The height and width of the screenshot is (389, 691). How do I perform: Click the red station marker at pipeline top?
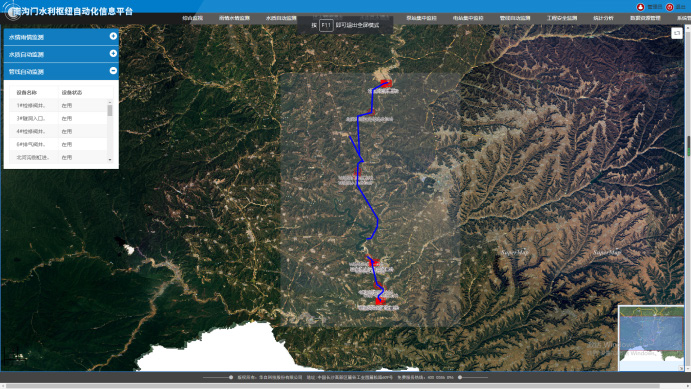[x=386, y=83]
